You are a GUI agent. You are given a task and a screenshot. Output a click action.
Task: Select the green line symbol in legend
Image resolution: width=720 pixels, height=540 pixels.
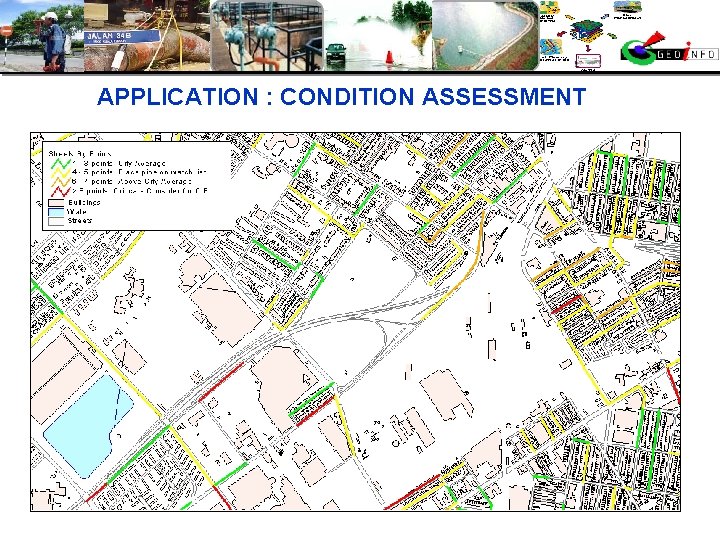[60, 163]
